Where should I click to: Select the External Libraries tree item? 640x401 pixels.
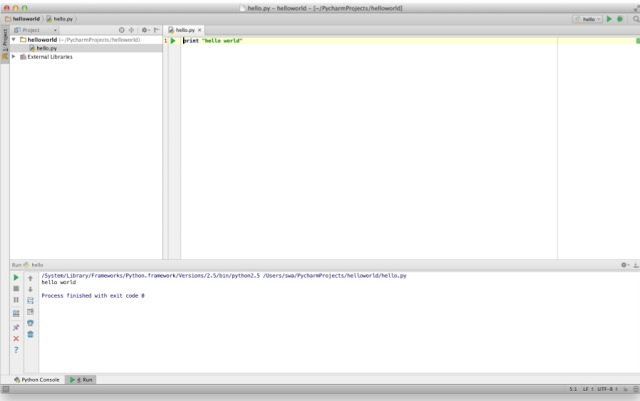pyautogui.click(x=46, y=57)
